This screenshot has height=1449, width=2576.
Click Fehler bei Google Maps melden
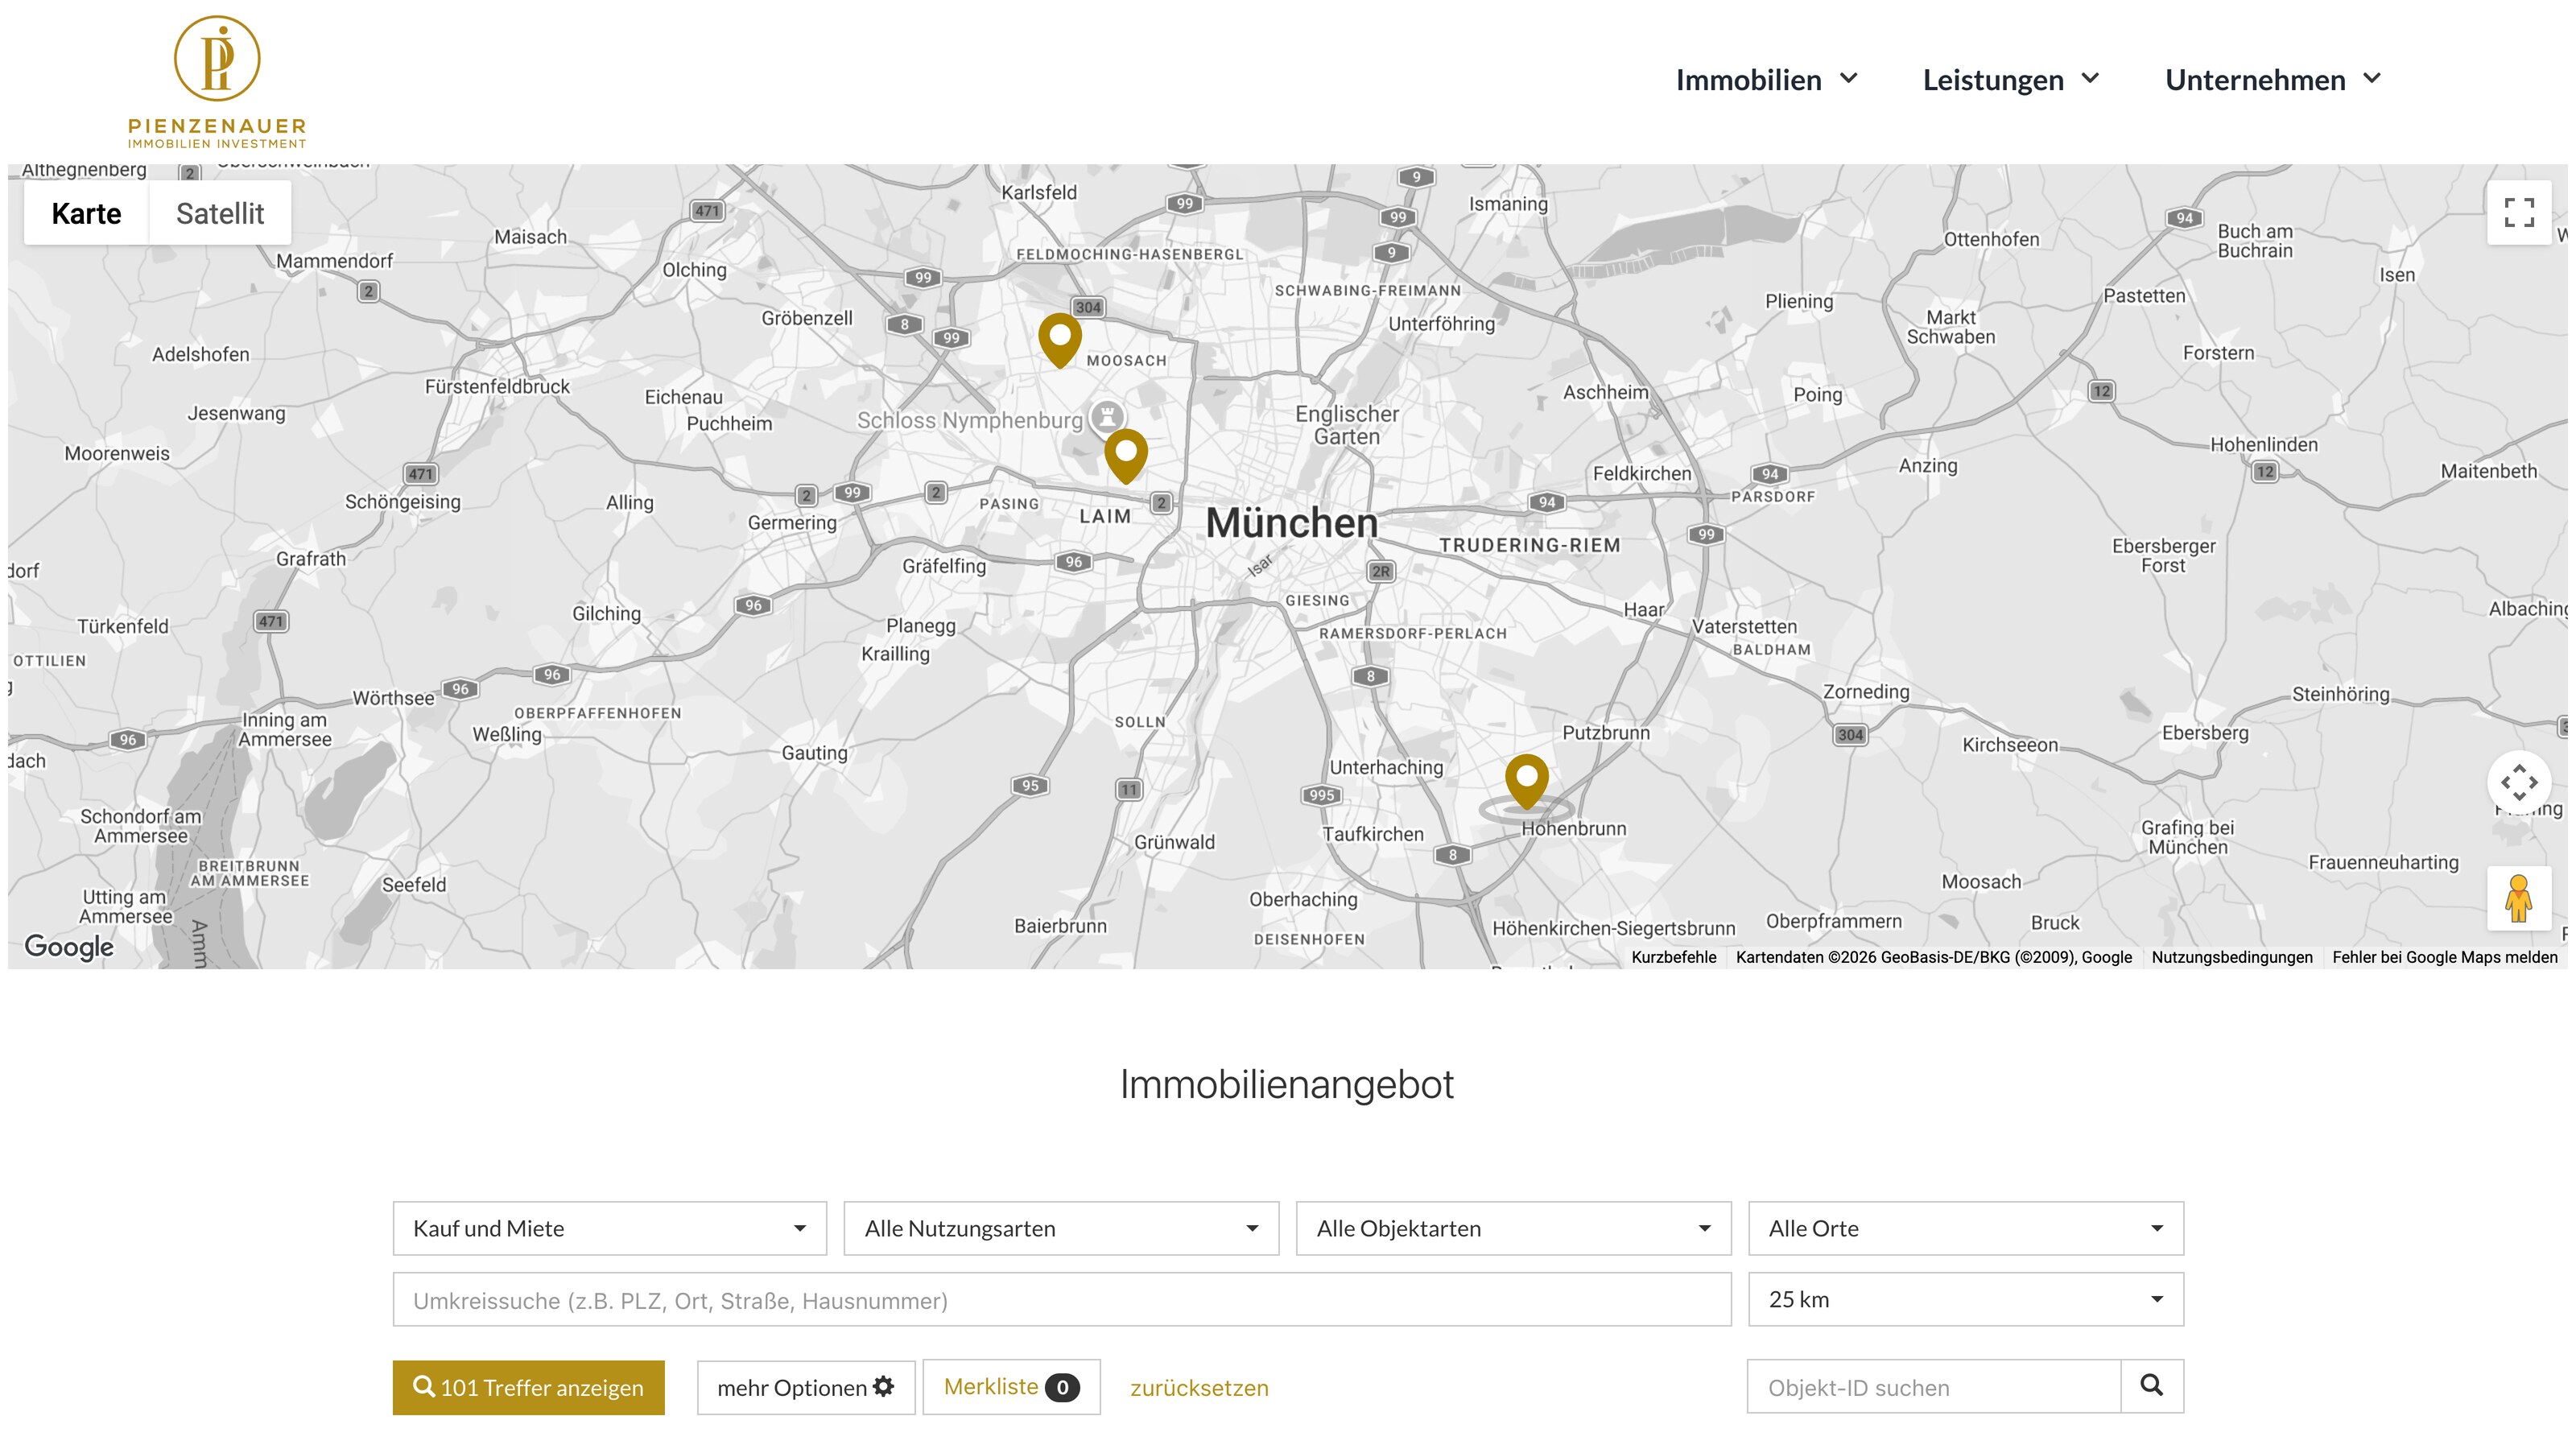pos(2445,957)
